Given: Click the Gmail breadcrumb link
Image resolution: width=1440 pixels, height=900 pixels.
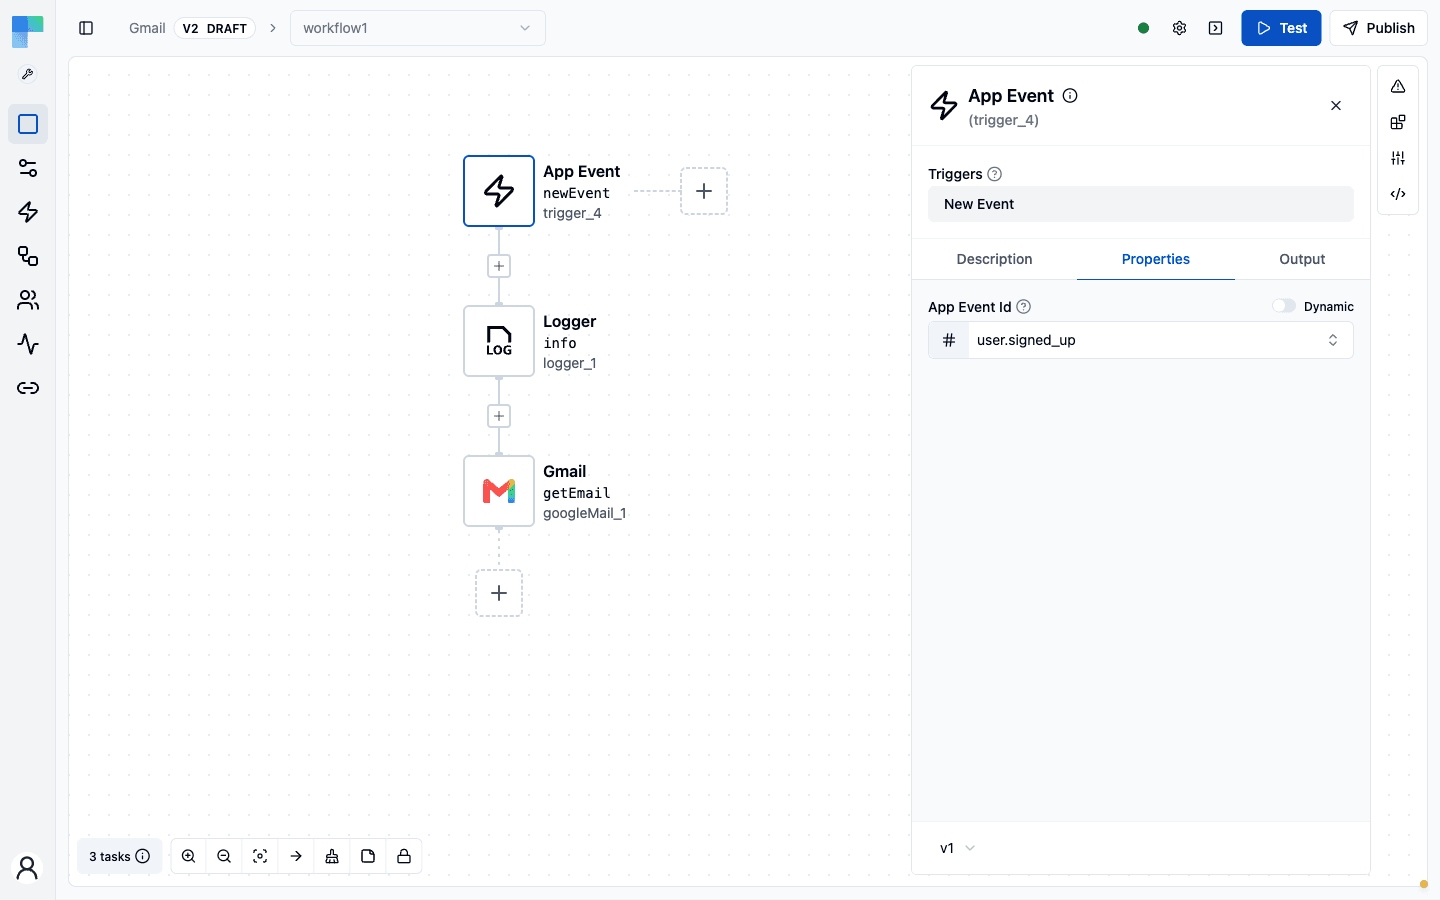Looking at the screenshot, I should point(147,28).
